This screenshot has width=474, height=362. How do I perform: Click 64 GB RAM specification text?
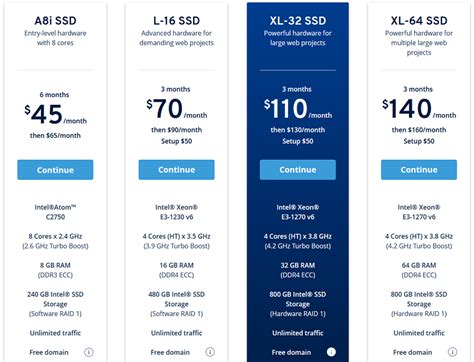point(419,265)
